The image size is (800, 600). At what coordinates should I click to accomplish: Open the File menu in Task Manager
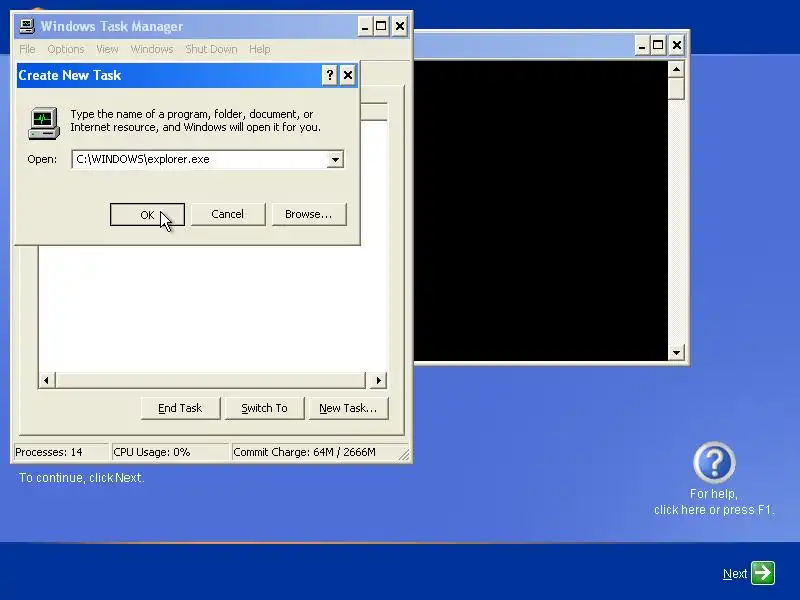(27, 49)
